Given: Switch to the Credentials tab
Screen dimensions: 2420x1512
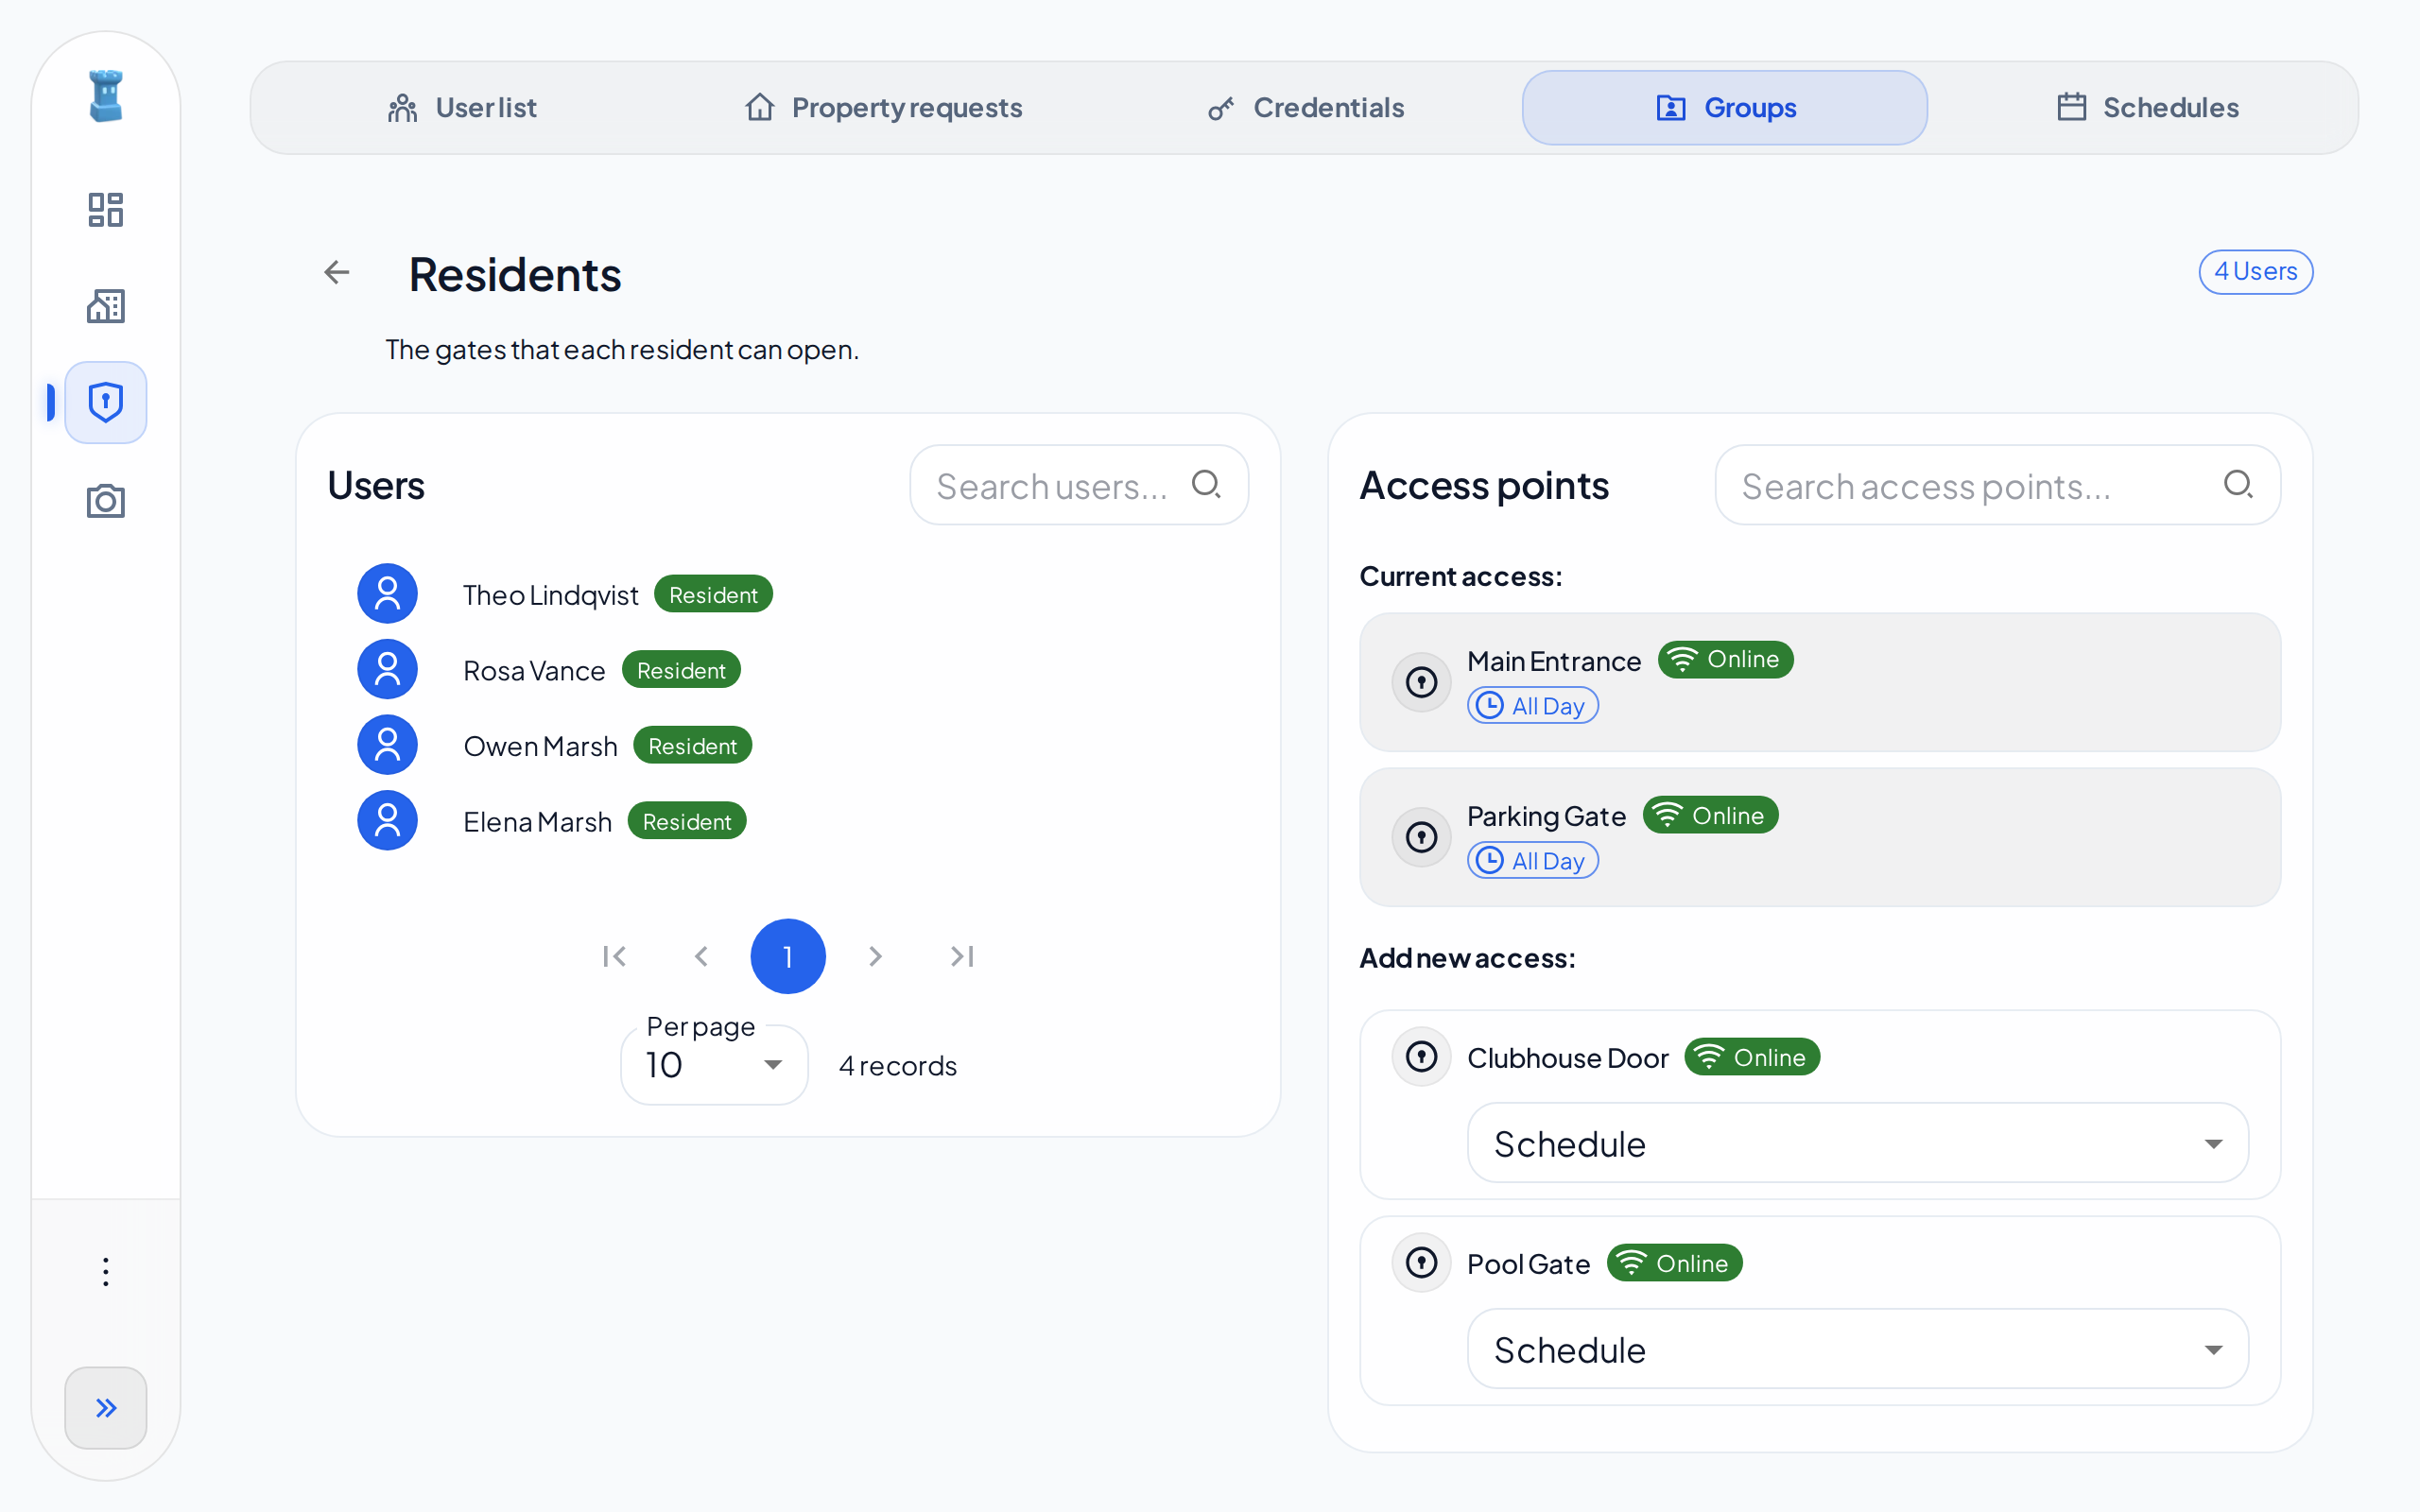Looking at the screenshot, I should click(1305, 108).
